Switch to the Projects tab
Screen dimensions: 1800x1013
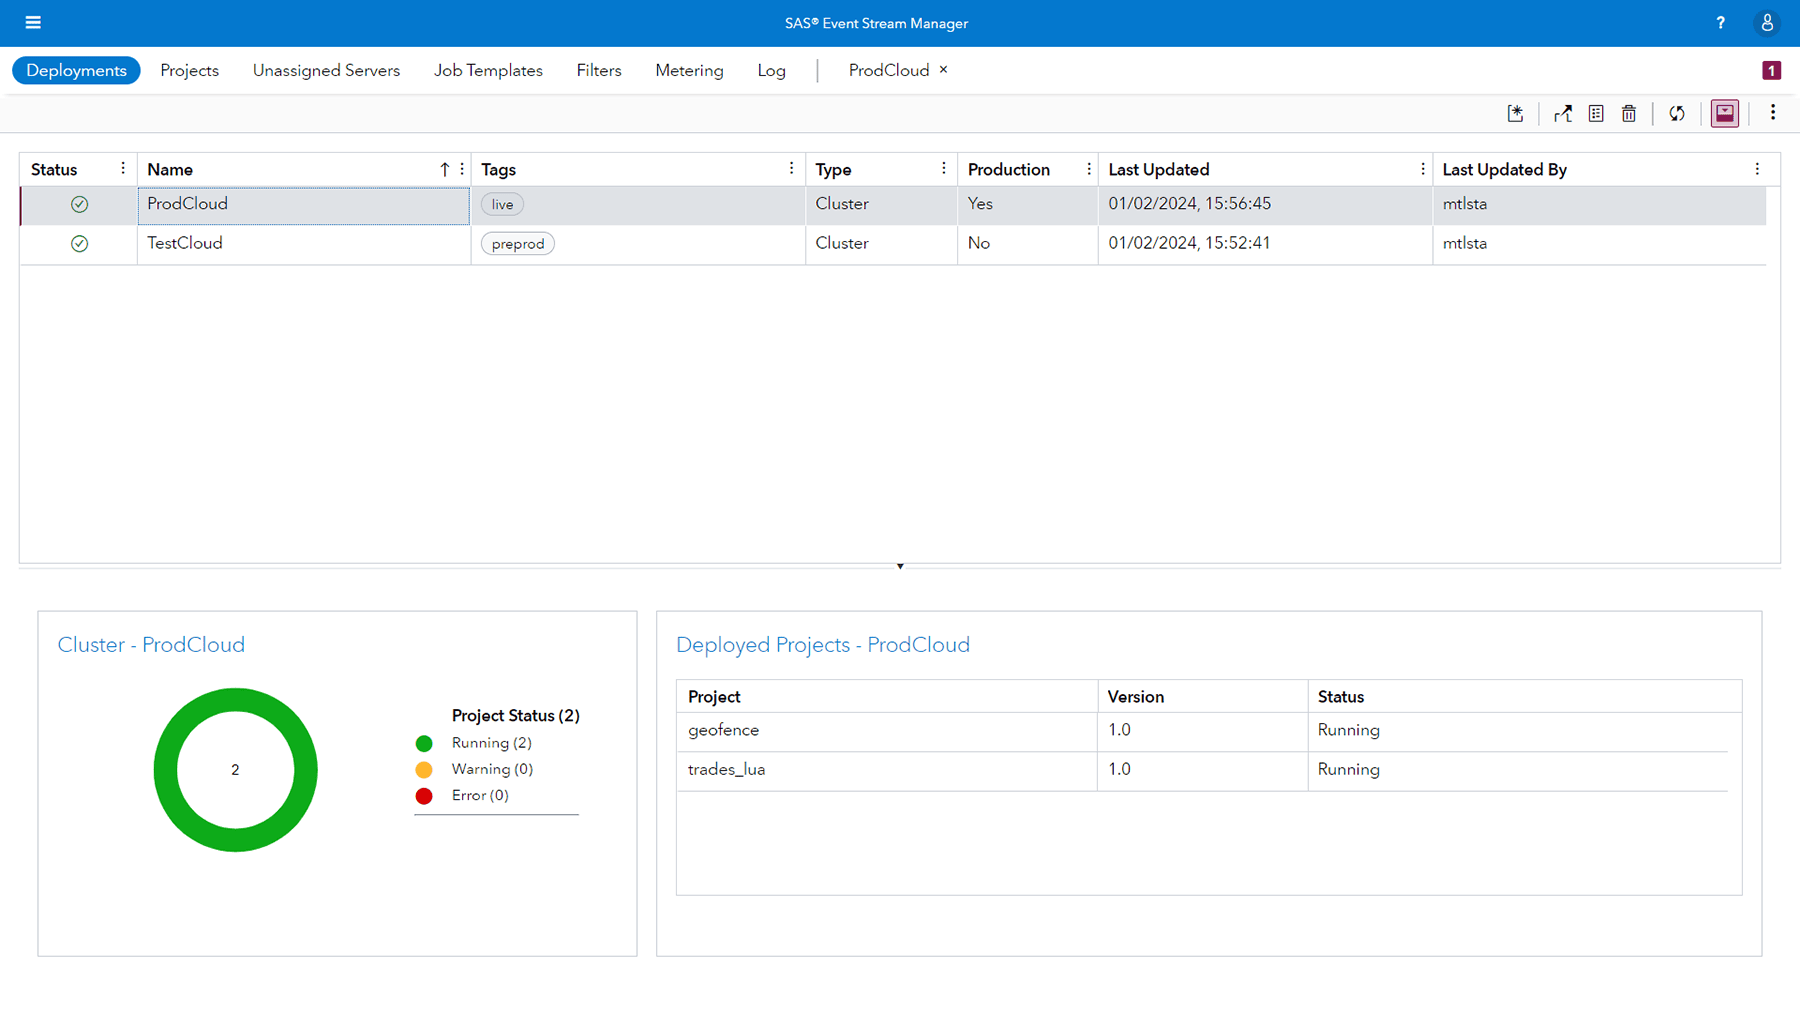coord(189,70)
